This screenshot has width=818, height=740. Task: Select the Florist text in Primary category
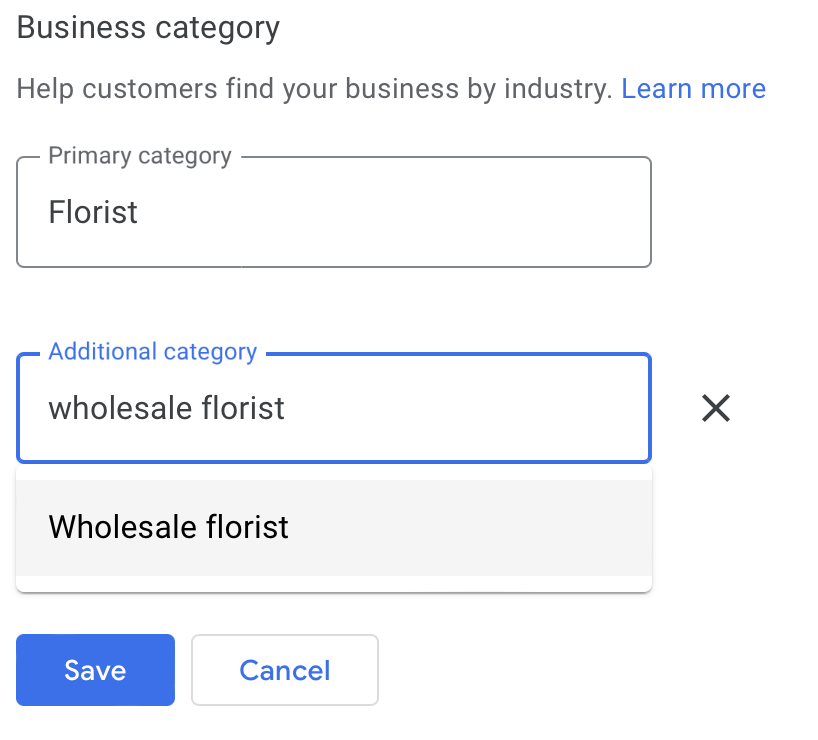(93, 211)
